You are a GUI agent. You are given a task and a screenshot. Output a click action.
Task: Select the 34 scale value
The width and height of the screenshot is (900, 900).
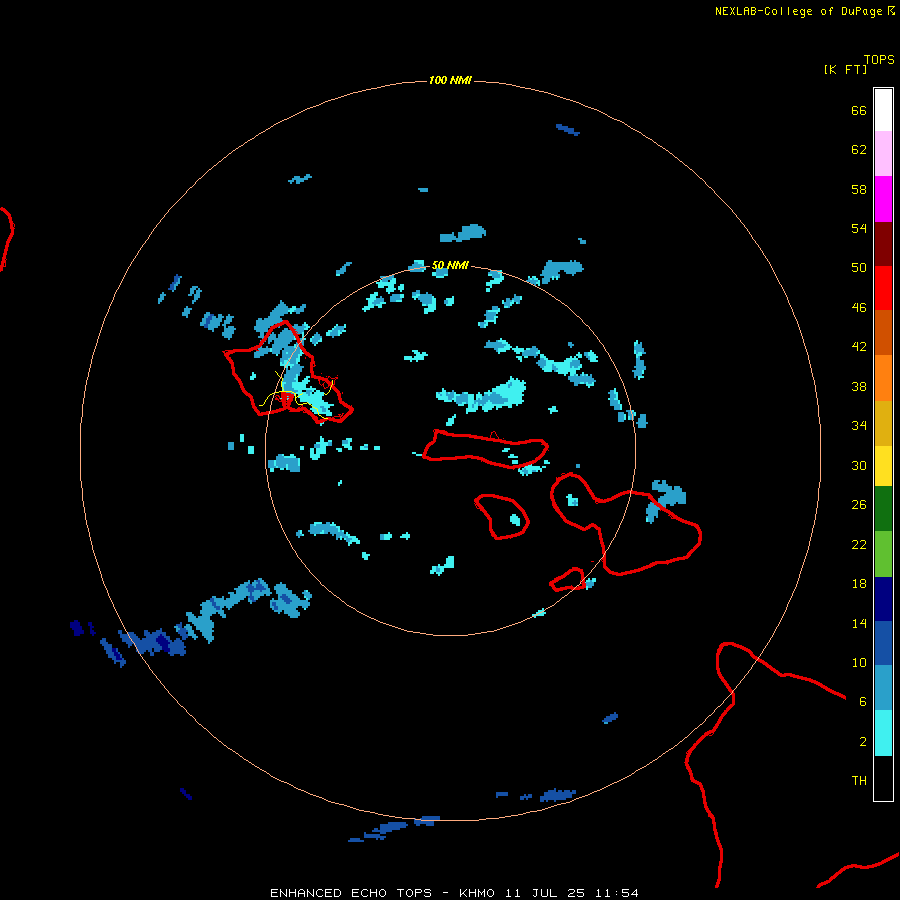coord(859,426)
